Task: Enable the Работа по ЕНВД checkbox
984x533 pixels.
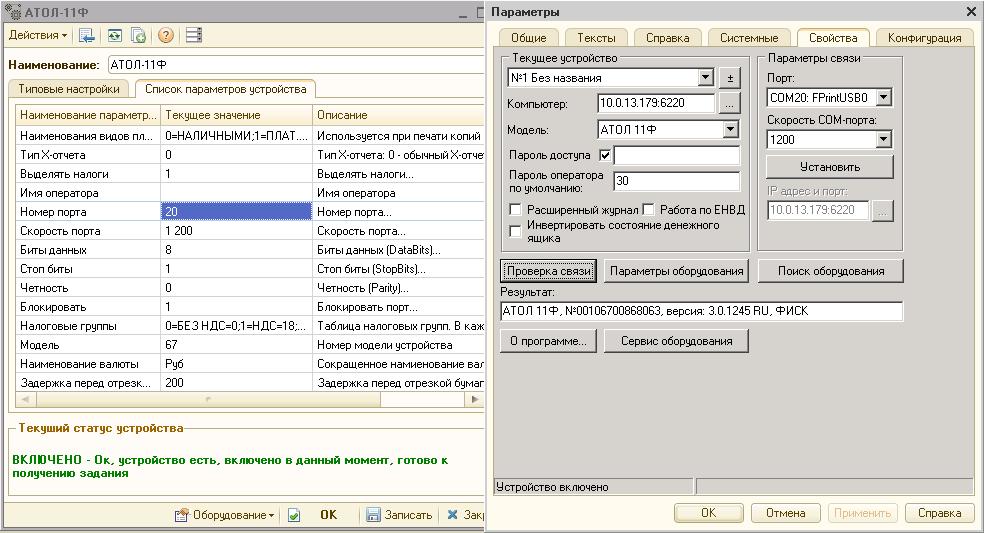Action: click(x=648, y=210)
